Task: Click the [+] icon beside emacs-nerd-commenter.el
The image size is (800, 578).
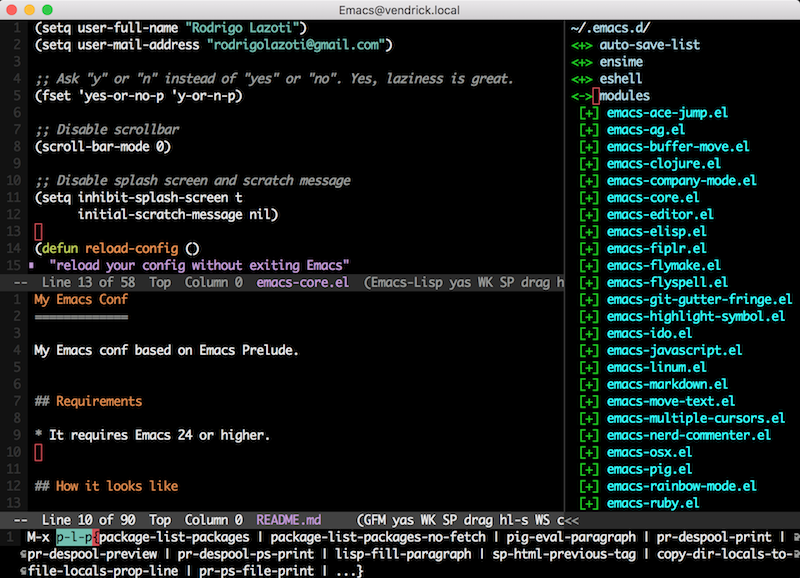Action: pos(589,435)
